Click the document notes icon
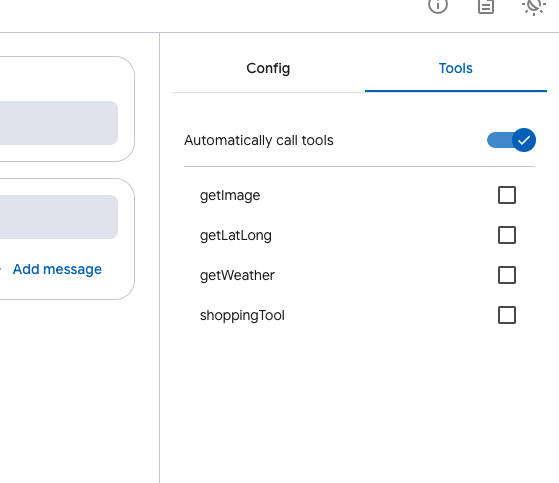 [486, 6]
